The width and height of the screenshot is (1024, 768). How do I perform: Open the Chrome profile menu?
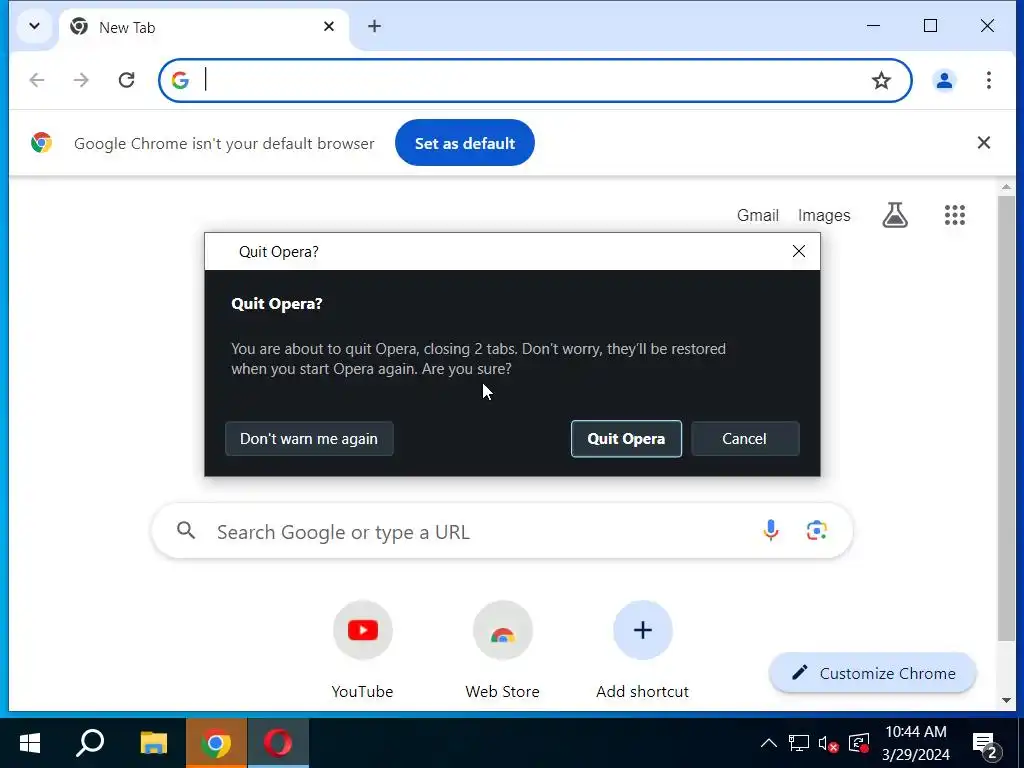(x=944, y=80)
